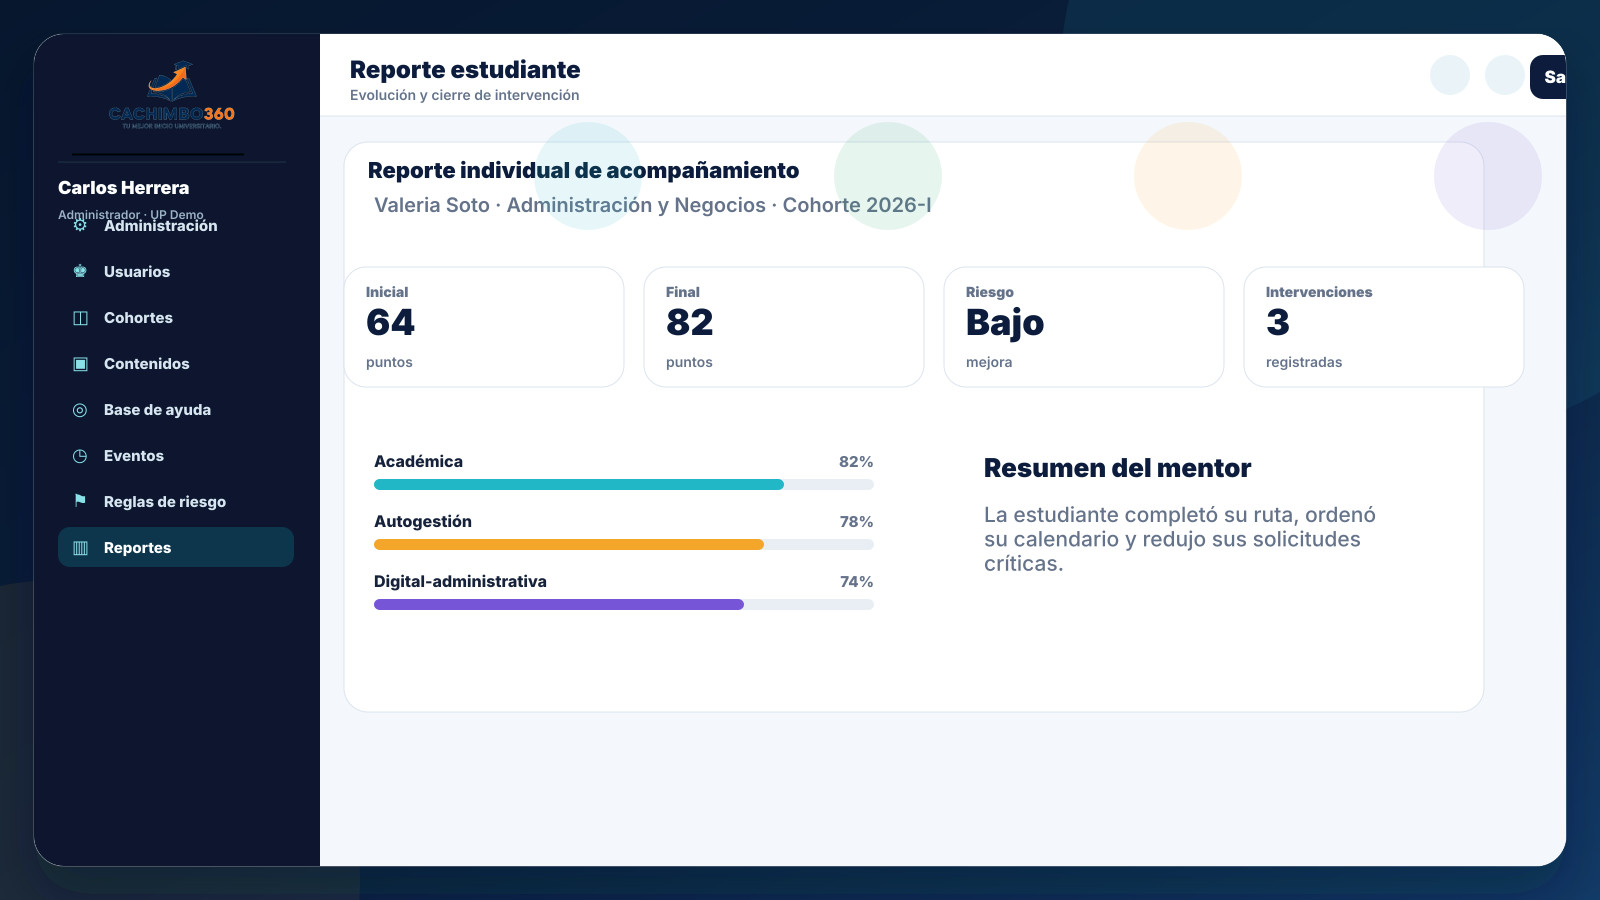
Task: Go to Cohortes in the sidebar
Action: [x=176, y=318]
